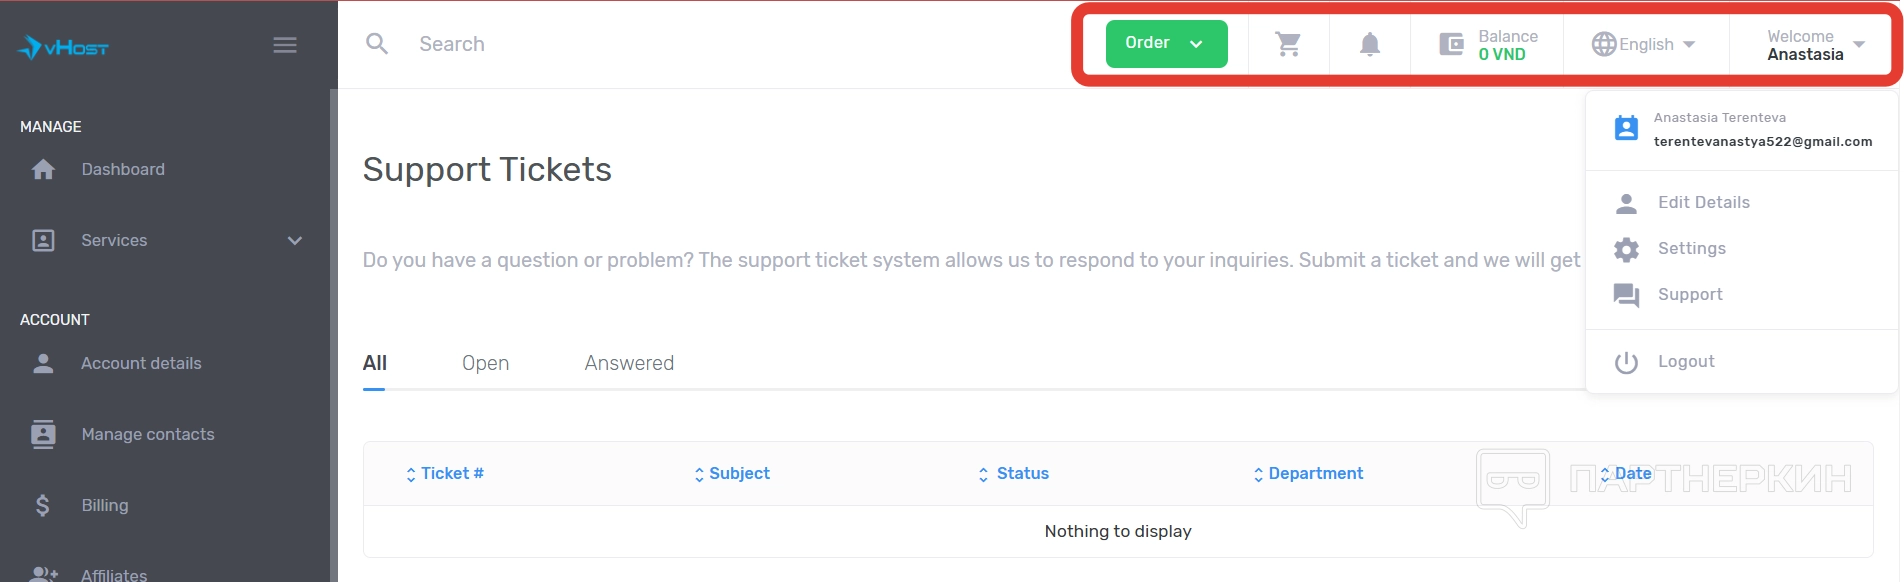Toggle the Welcome Anastasia user menu

(x=1814, y=45)
